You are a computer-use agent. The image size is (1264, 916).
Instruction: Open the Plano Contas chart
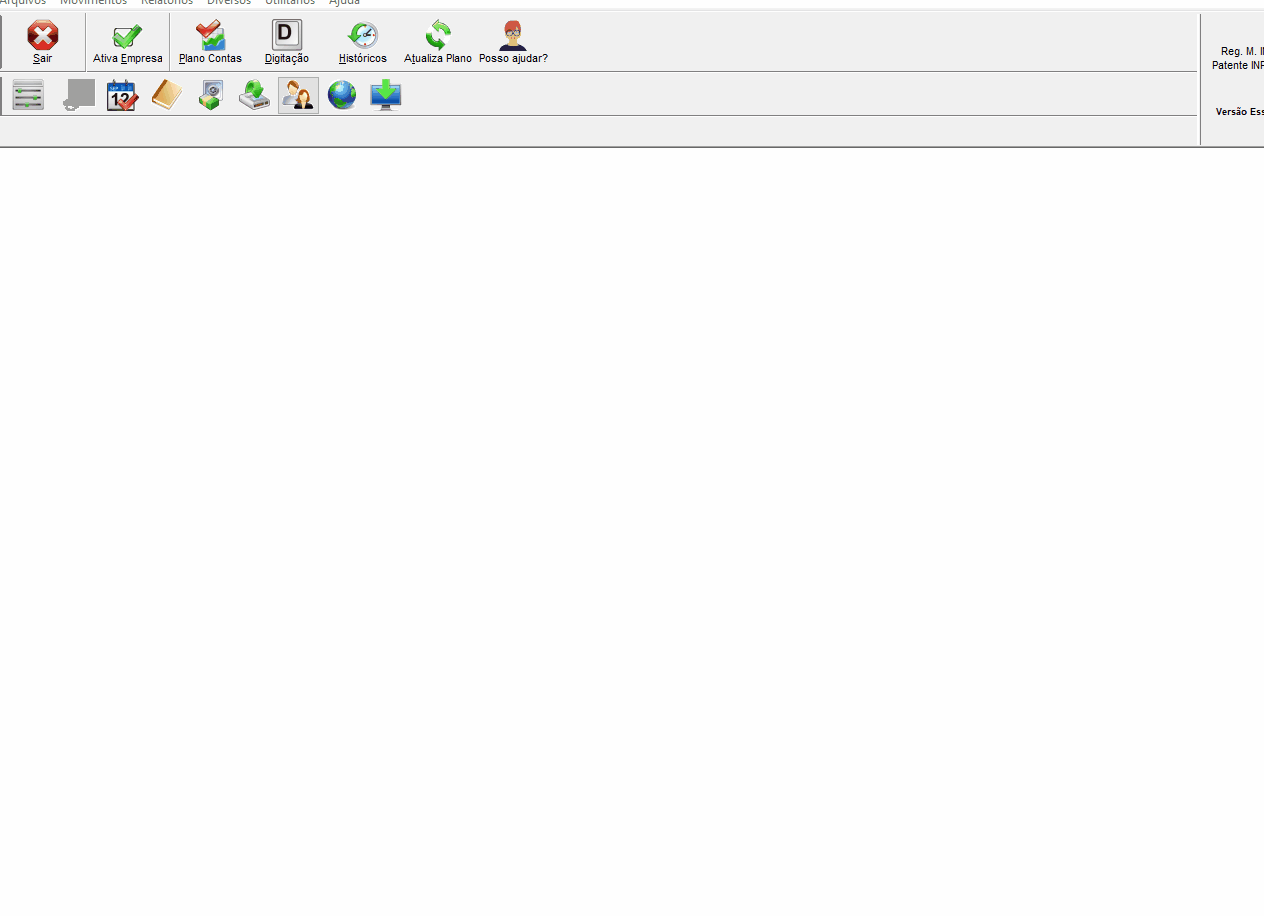(x=210, y=42)
